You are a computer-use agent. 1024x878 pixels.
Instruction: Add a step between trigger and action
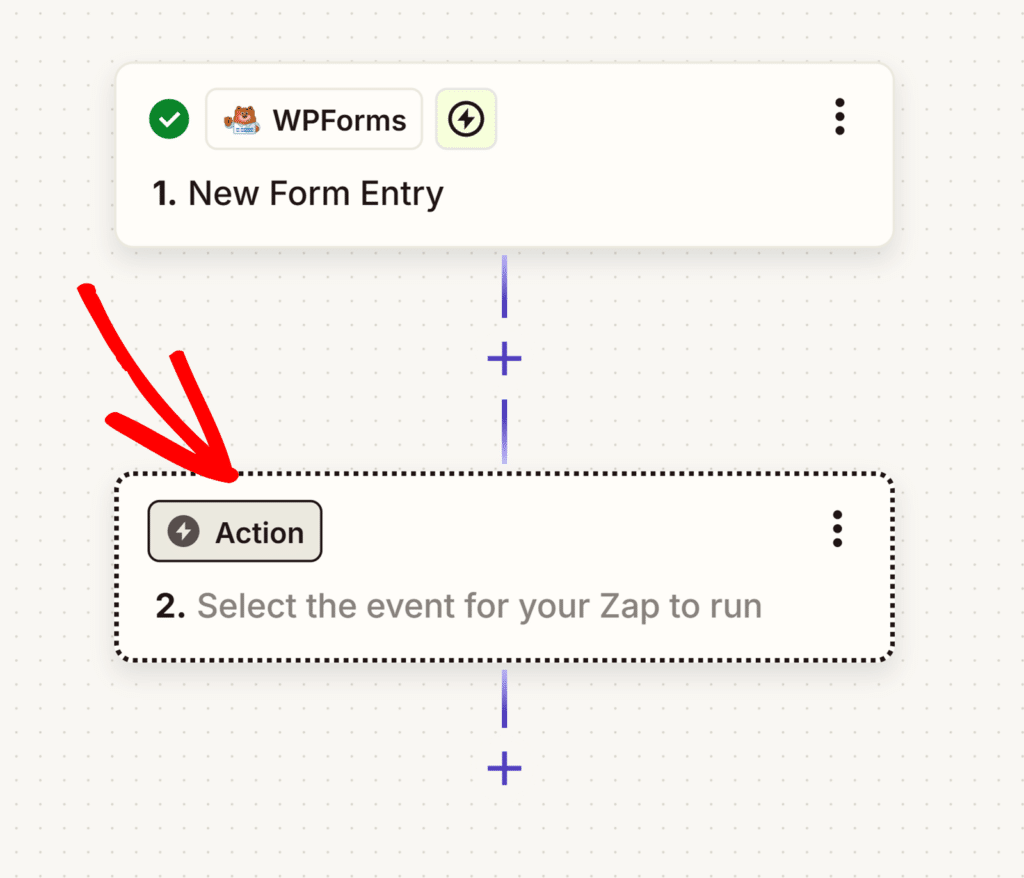504,359
